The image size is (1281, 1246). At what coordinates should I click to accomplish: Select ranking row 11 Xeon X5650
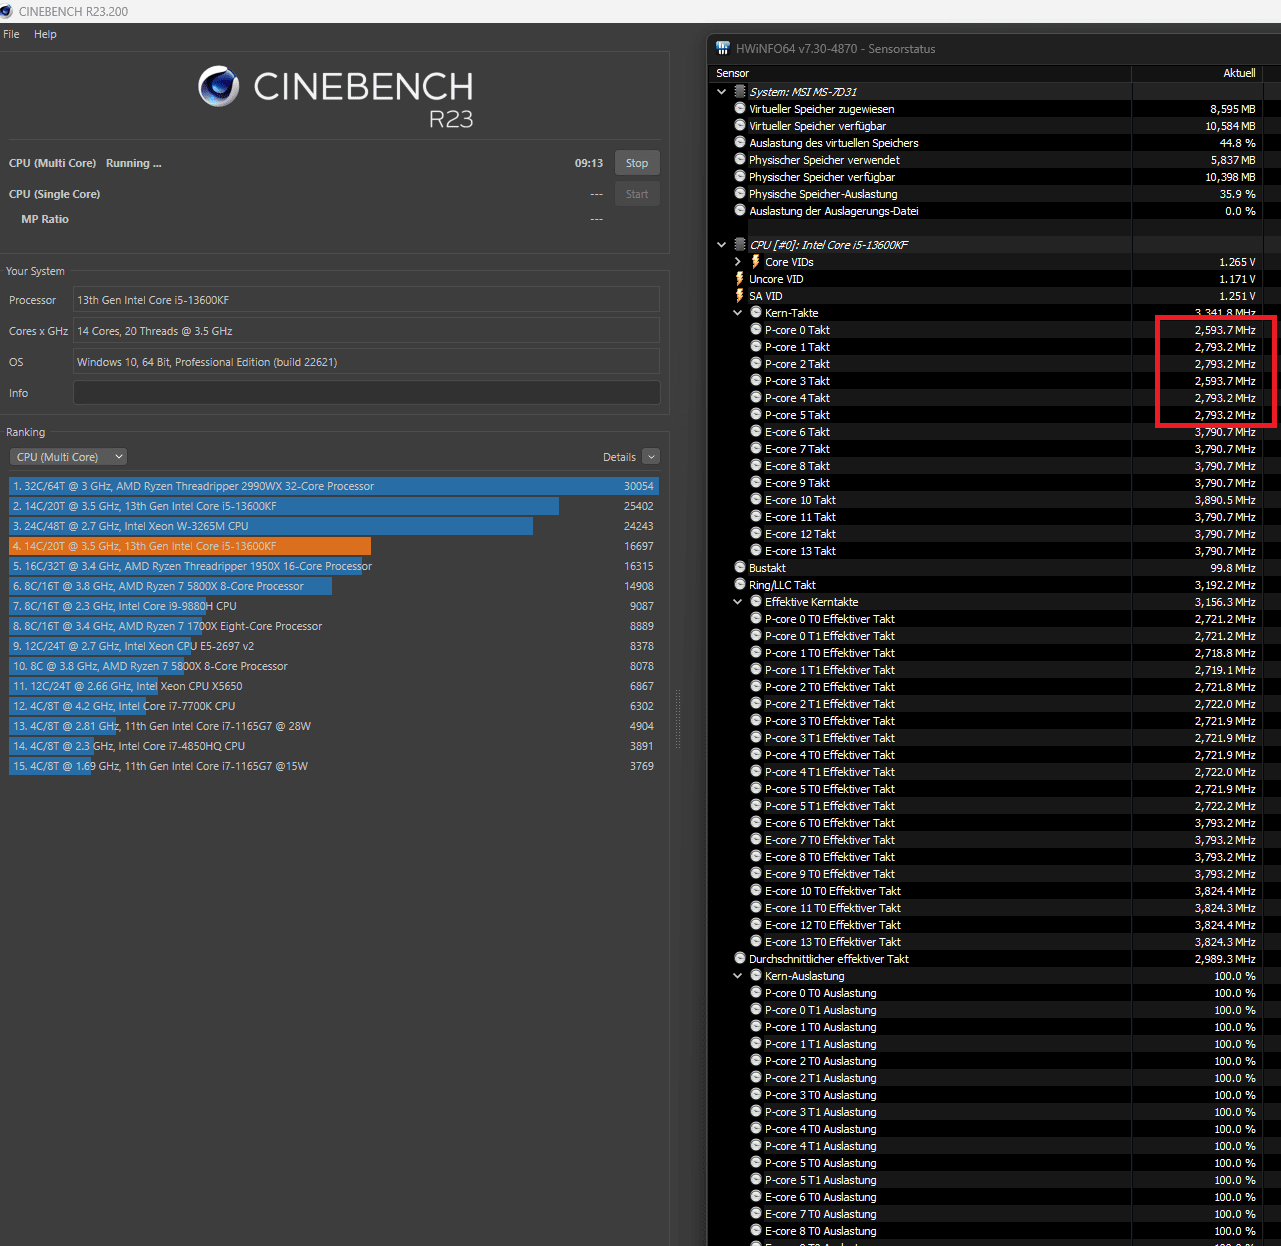tap(334, 686)
